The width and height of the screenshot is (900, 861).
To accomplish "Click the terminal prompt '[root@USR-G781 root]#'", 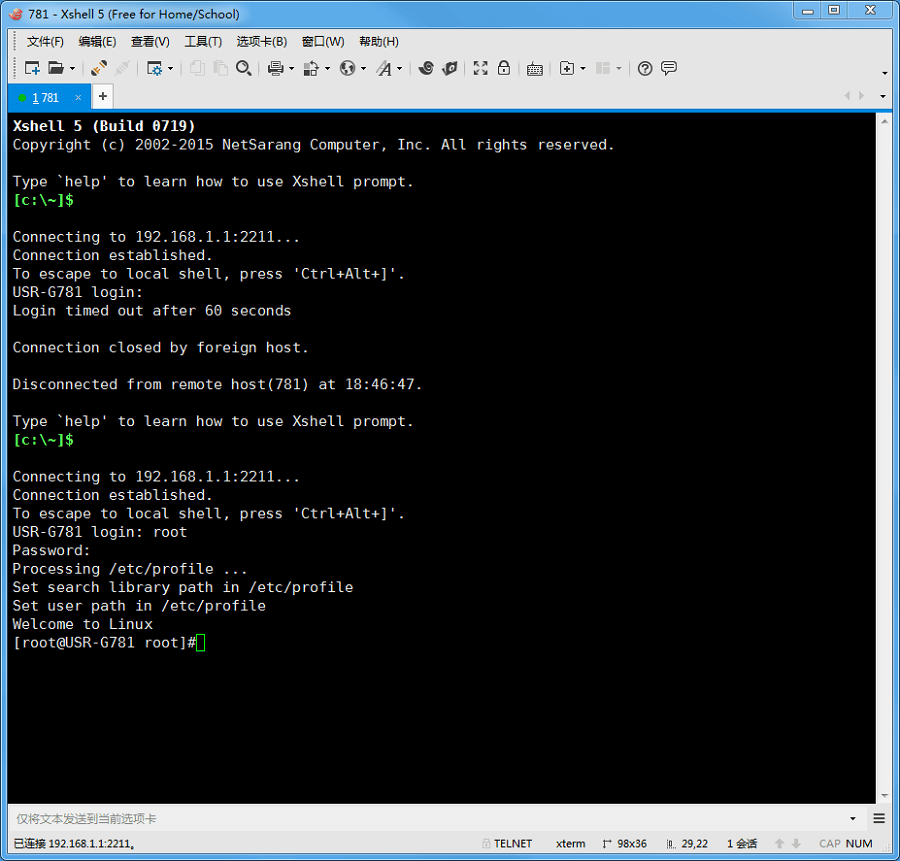I will pos(104,642).
